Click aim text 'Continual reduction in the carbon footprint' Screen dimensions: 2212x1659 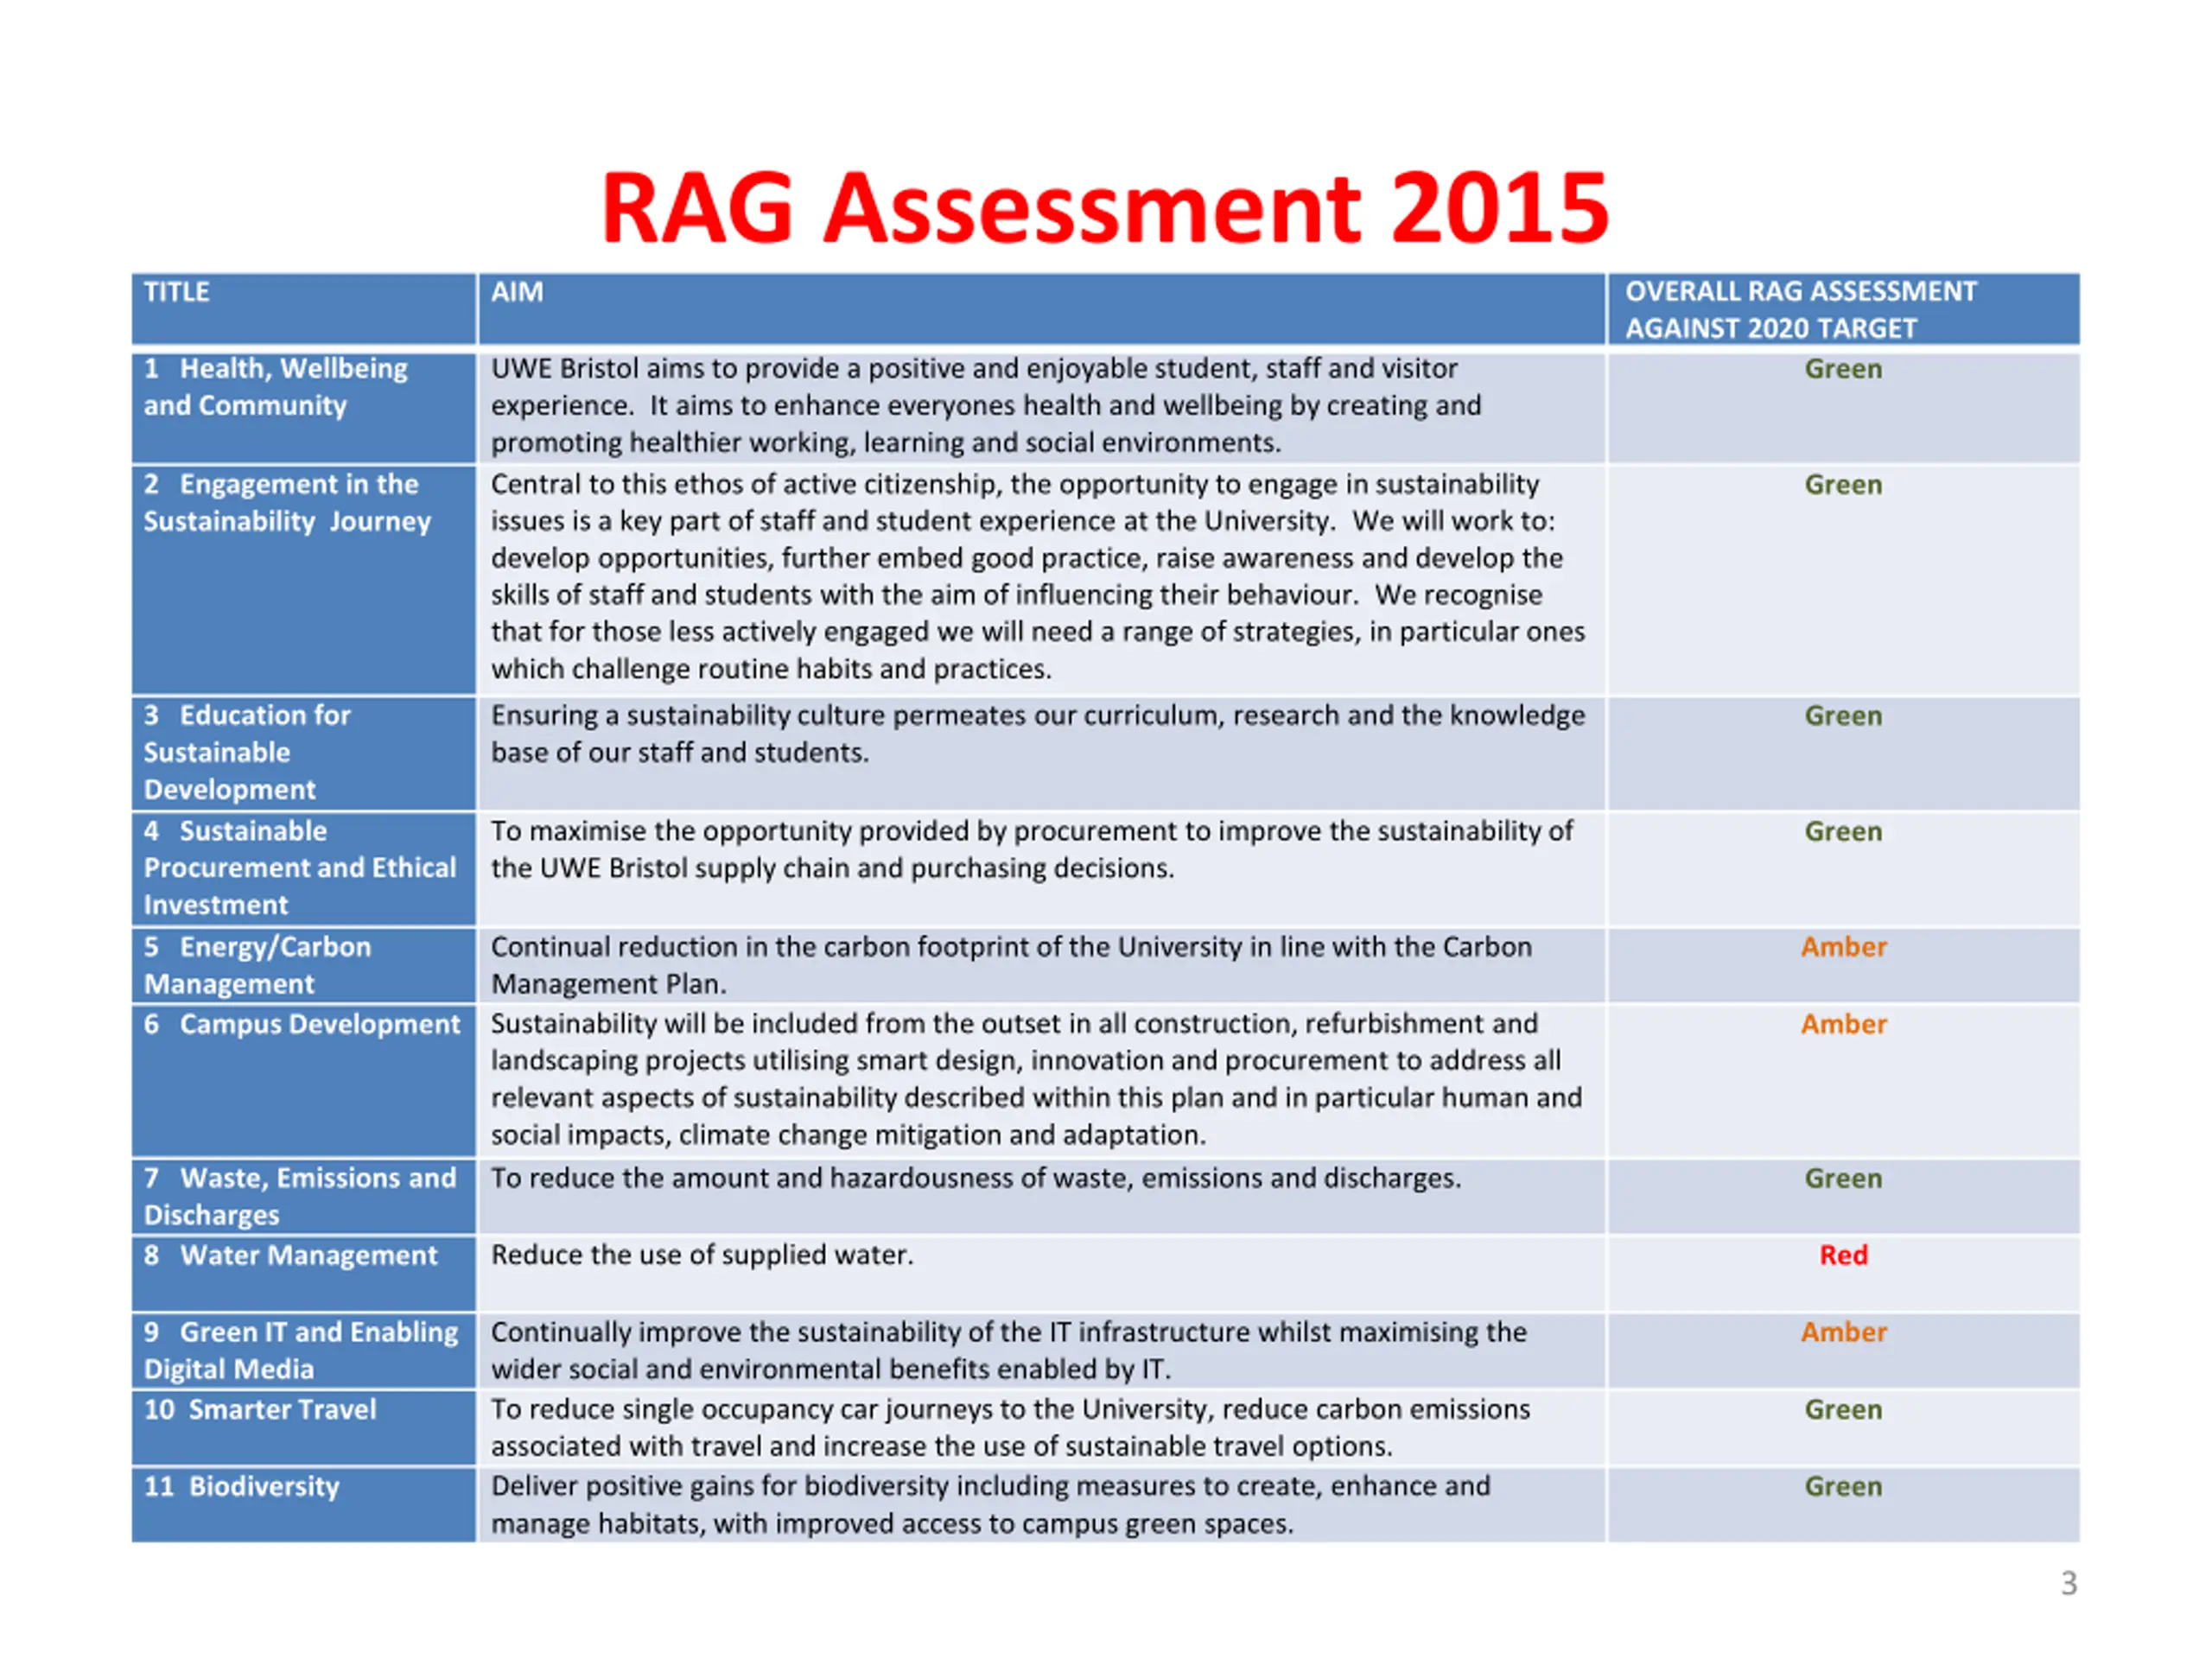(x=1011, y=965)
